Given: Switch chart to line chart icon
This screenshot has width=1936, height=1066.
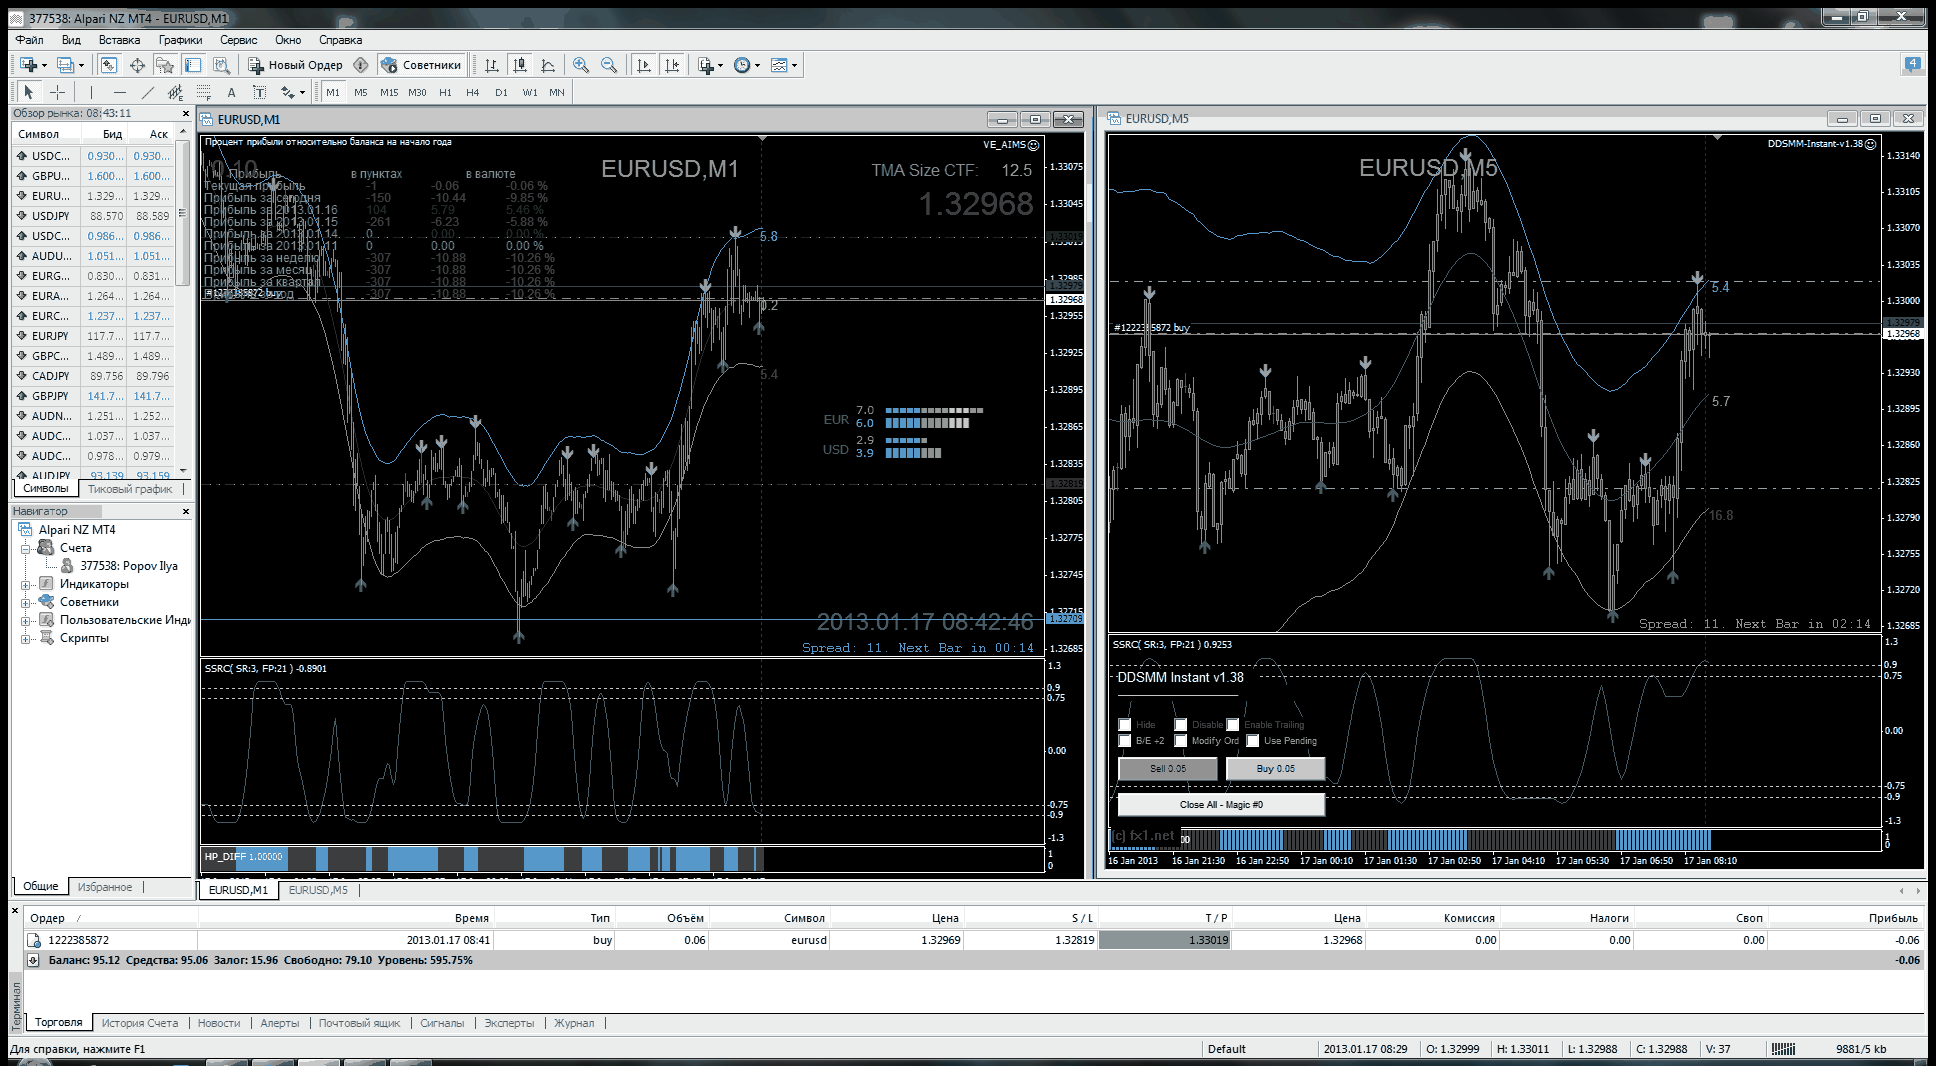Looking at the screenshot, I should 548,65.
